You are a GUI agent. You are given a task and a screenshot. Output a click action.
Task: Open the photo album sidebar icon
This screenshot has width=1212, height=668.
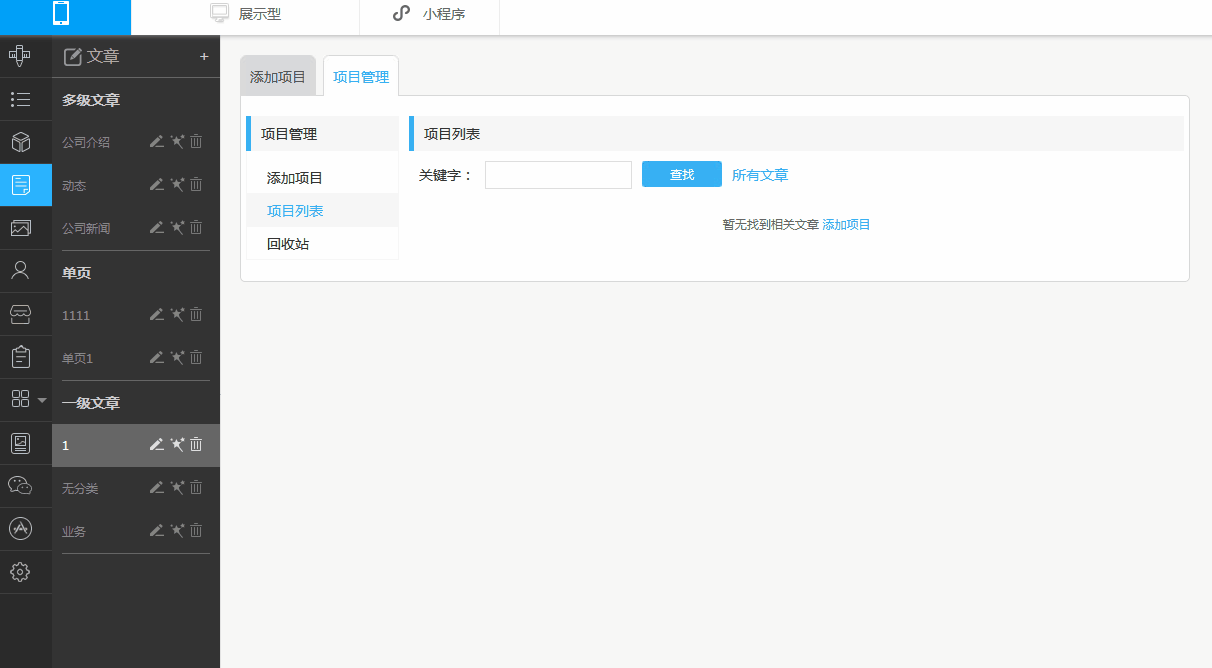(x=20, y=443)
